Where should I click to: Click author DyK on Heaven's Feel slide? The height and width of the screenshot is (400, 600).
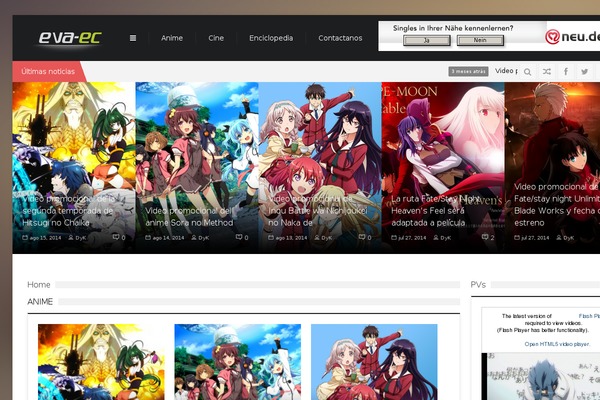coord(445,238)
